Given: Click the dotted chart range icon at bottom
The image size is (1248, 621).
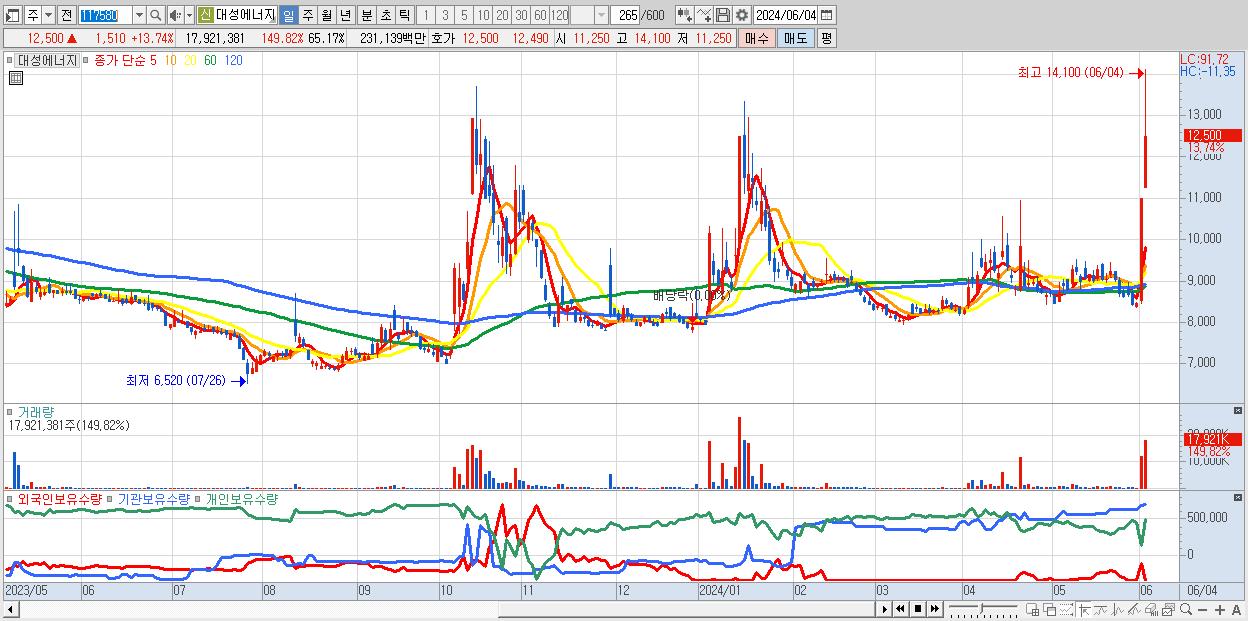Looking at the screenshot, I should (x=1066, y=610).
